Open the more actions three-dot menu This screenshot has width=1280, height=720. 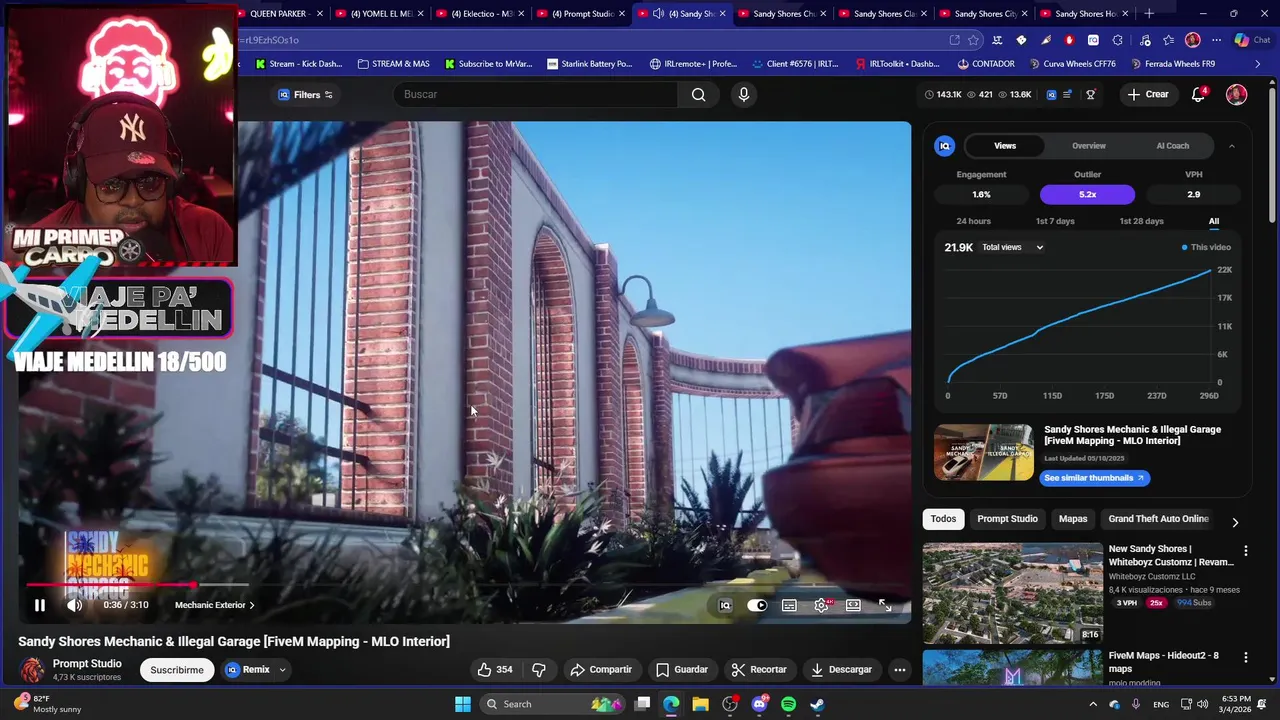point(899,670)
